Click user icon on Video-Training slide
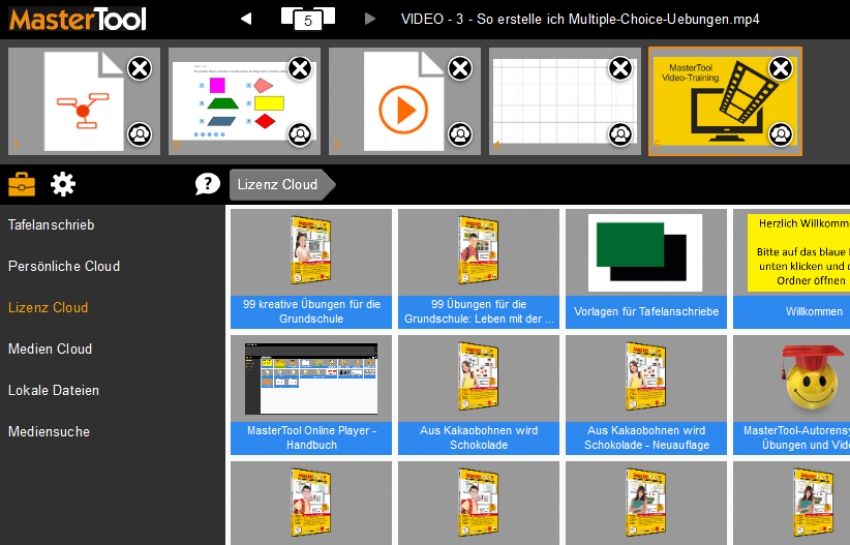This screenshot has height=545, width=850. [x=780, y=134]
